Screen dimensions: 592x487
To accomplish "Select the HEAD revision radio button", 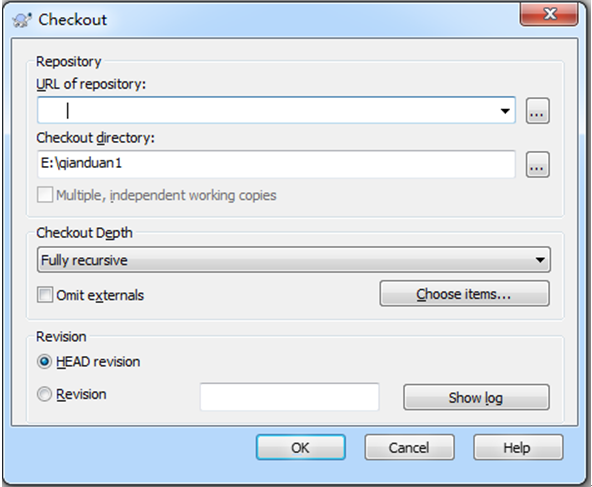I will 44,362.
